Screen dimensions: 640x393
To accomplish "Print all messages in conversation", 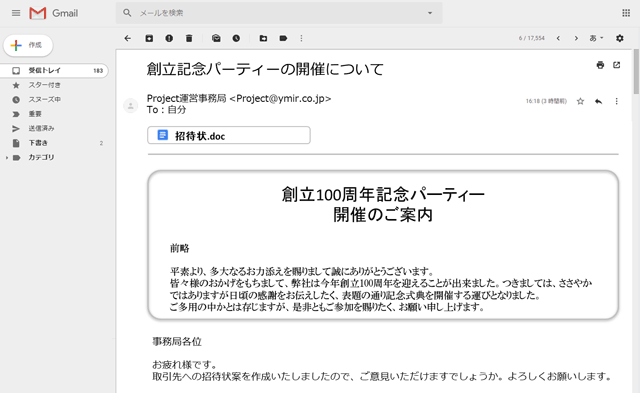I will [x=600, y=65].
